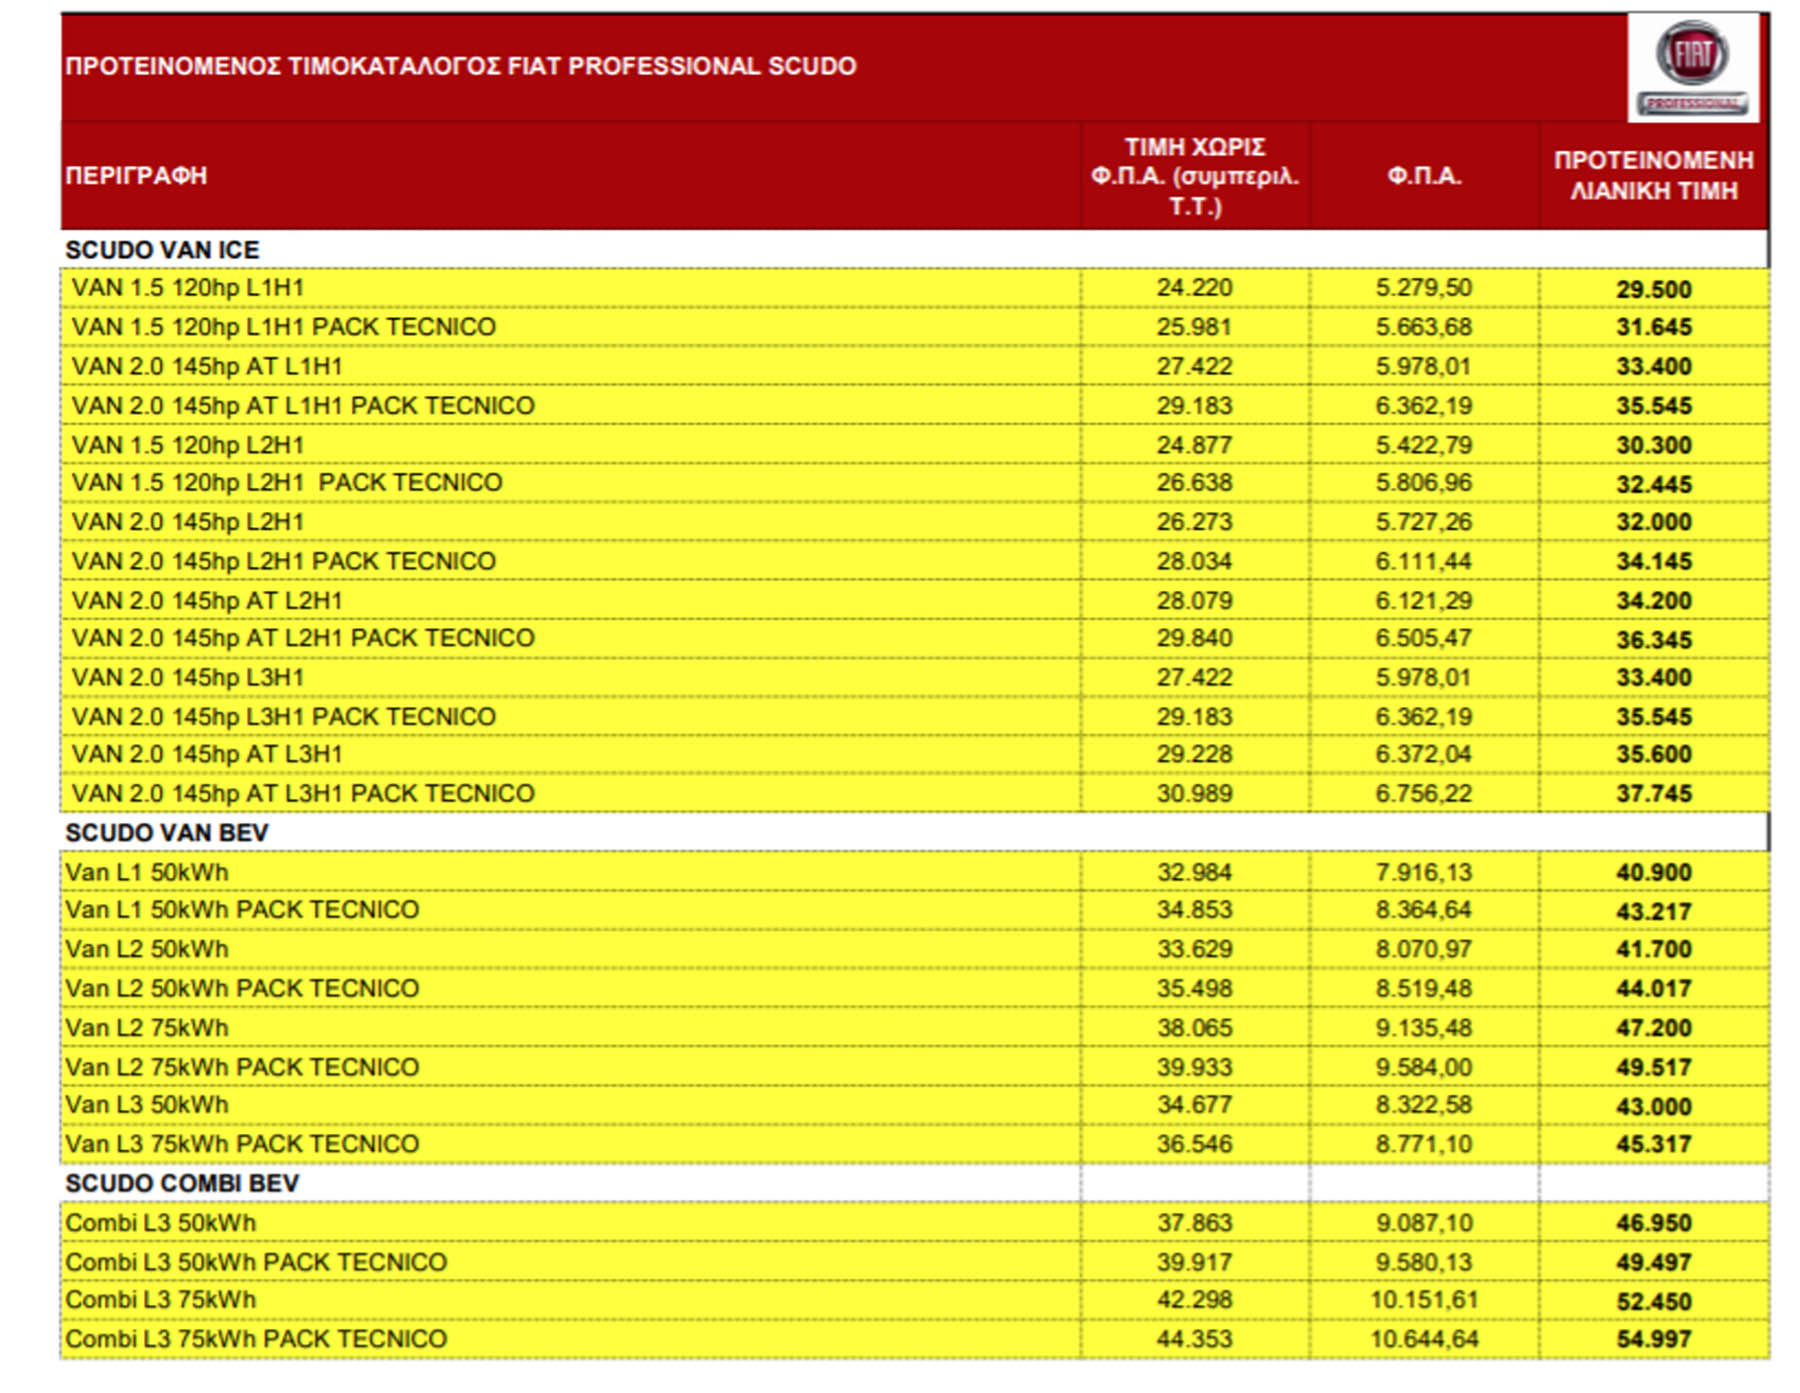Click the retail price 29.500 cell
The width and height of the screenshot is (1800, 1393).
point(1653,289)
